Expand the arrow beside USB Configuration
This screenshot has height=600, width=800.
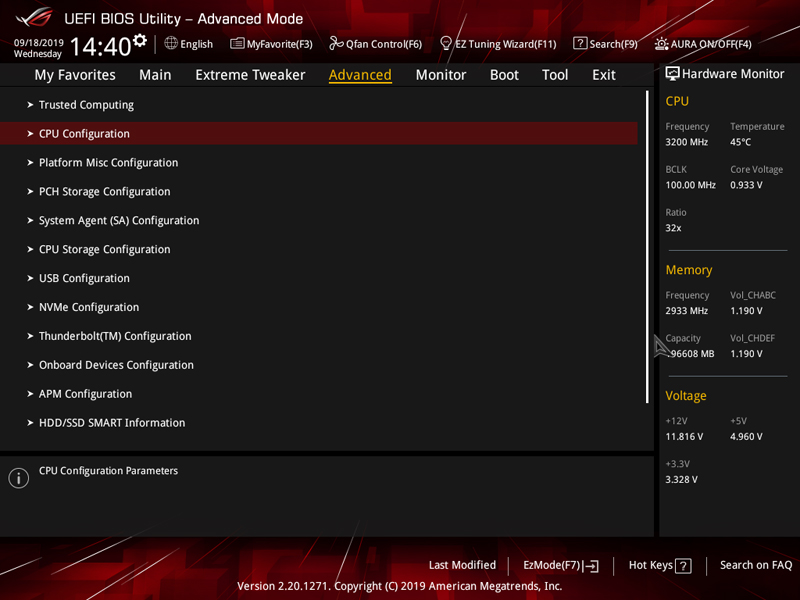(x=30, y=278)
